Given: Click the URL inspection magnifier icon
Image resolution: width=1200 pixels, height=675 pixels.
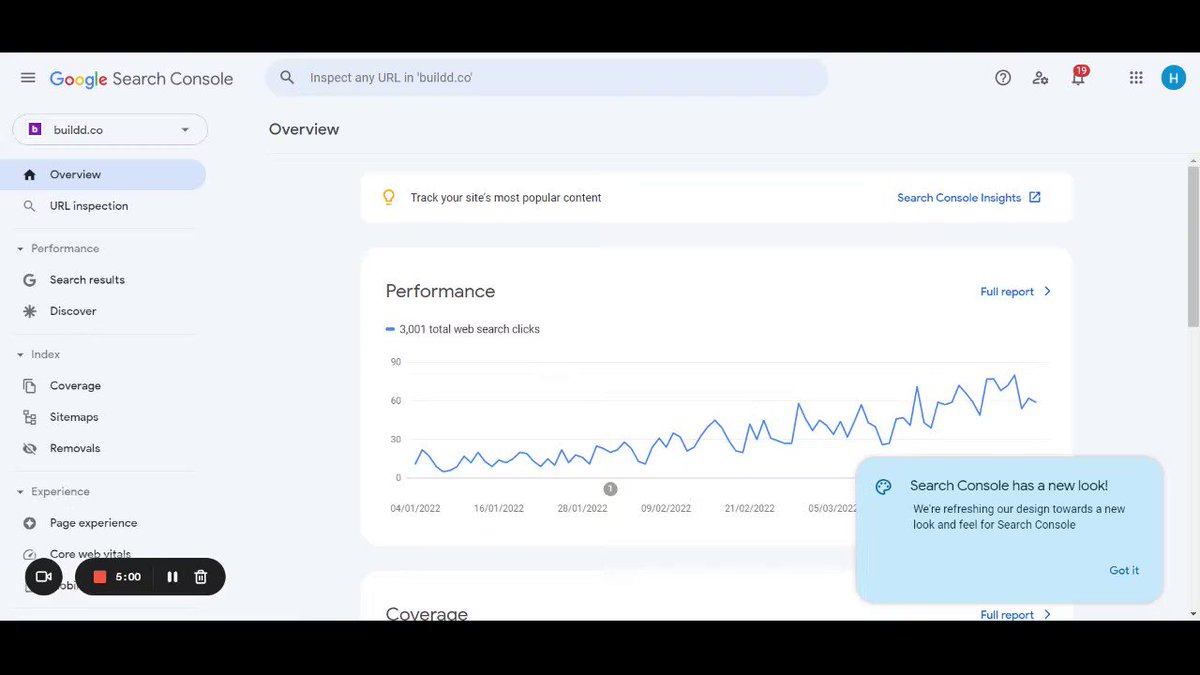Looking at the screenshot, I should (x=29, y=206).
